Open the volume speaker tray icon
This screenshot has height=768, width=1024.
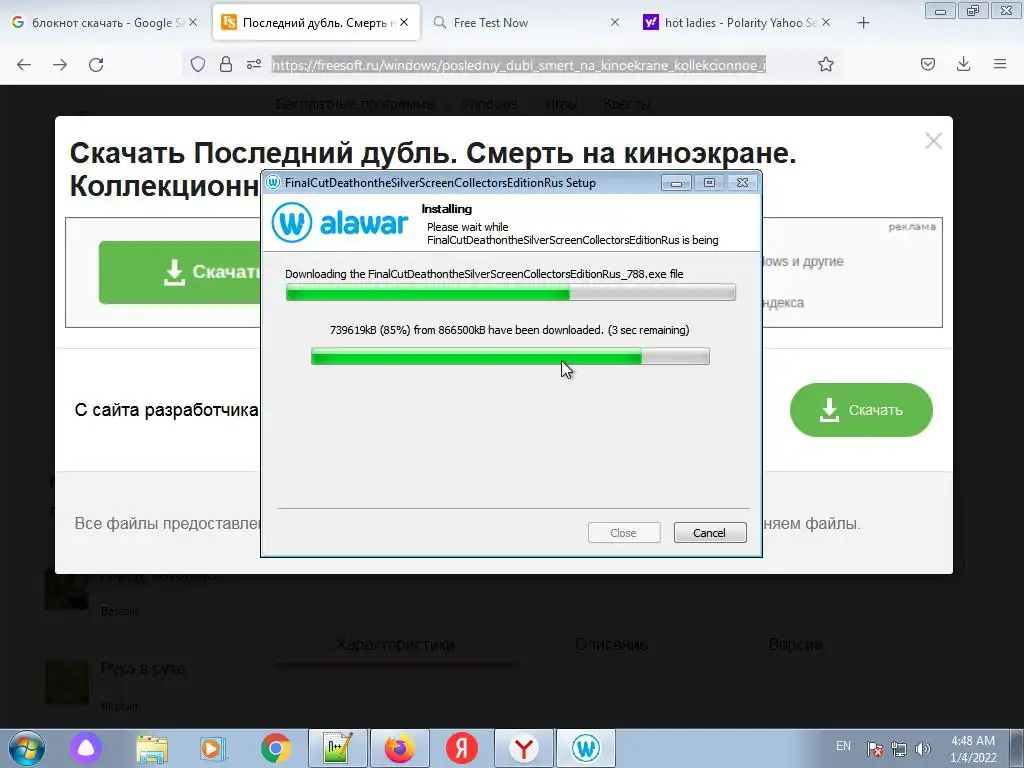click(923, 748)
